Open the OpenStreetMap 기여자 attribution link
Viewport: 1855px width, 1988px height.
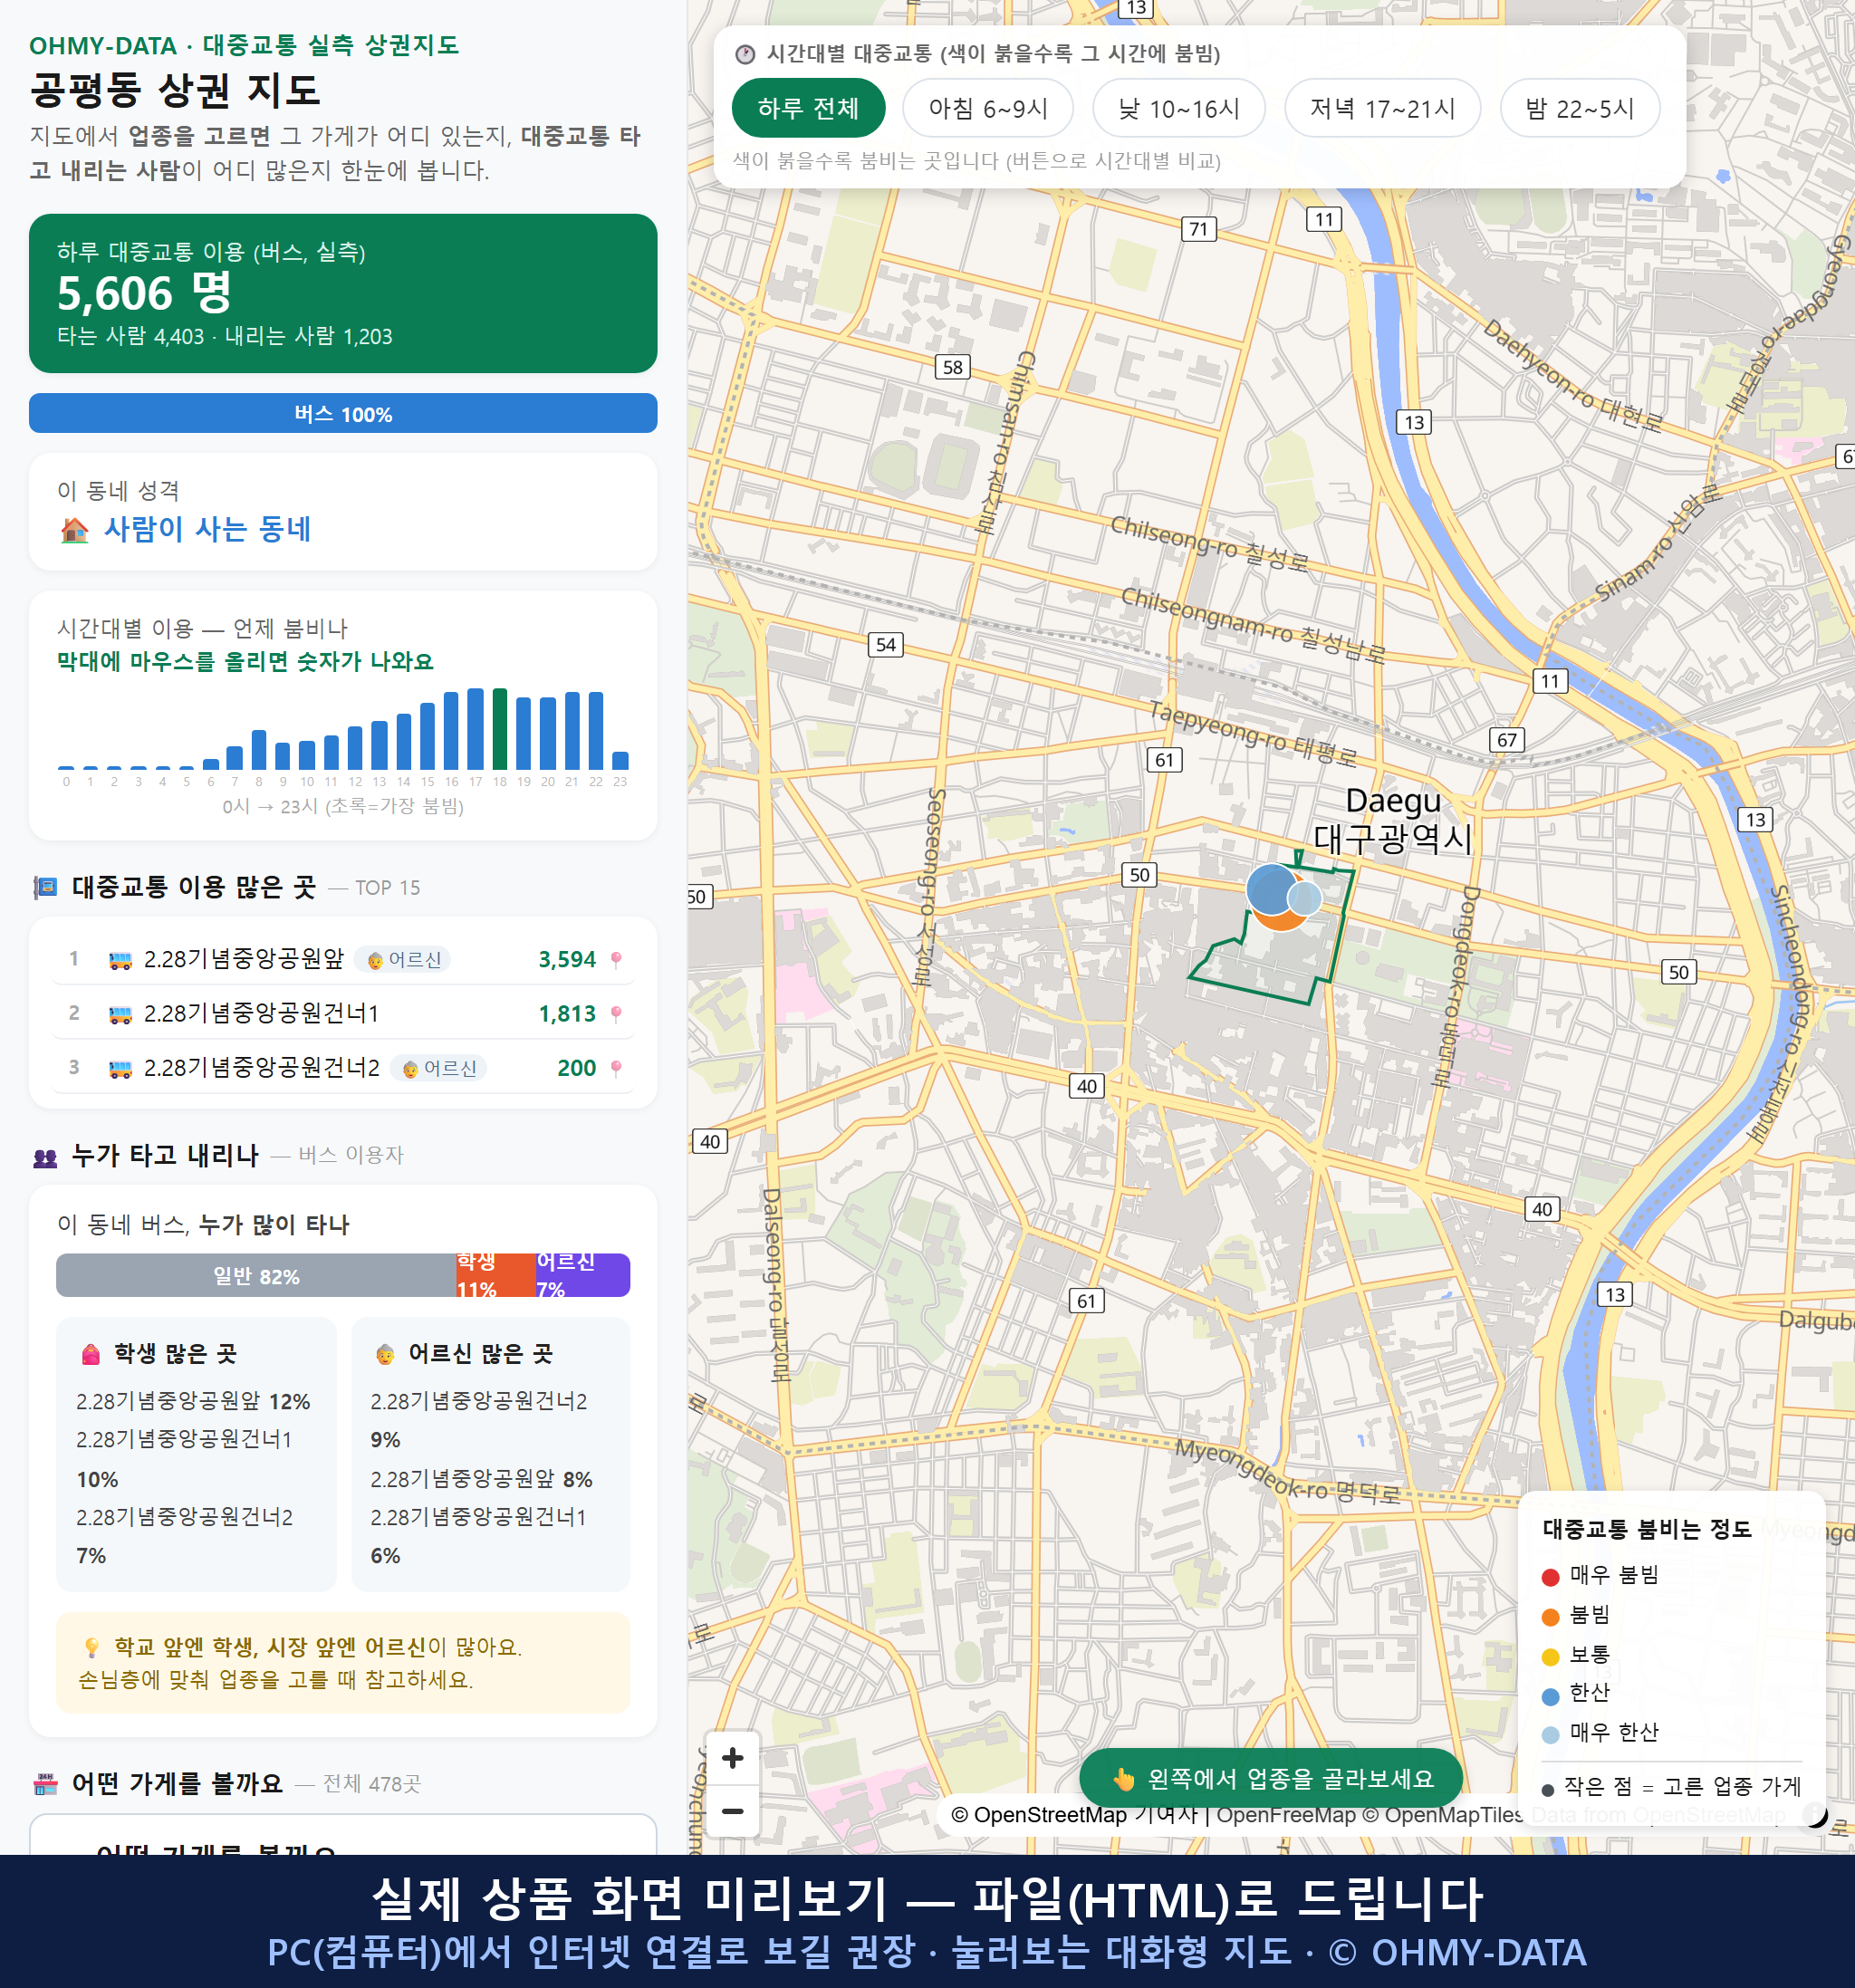coord(1074,1815)
